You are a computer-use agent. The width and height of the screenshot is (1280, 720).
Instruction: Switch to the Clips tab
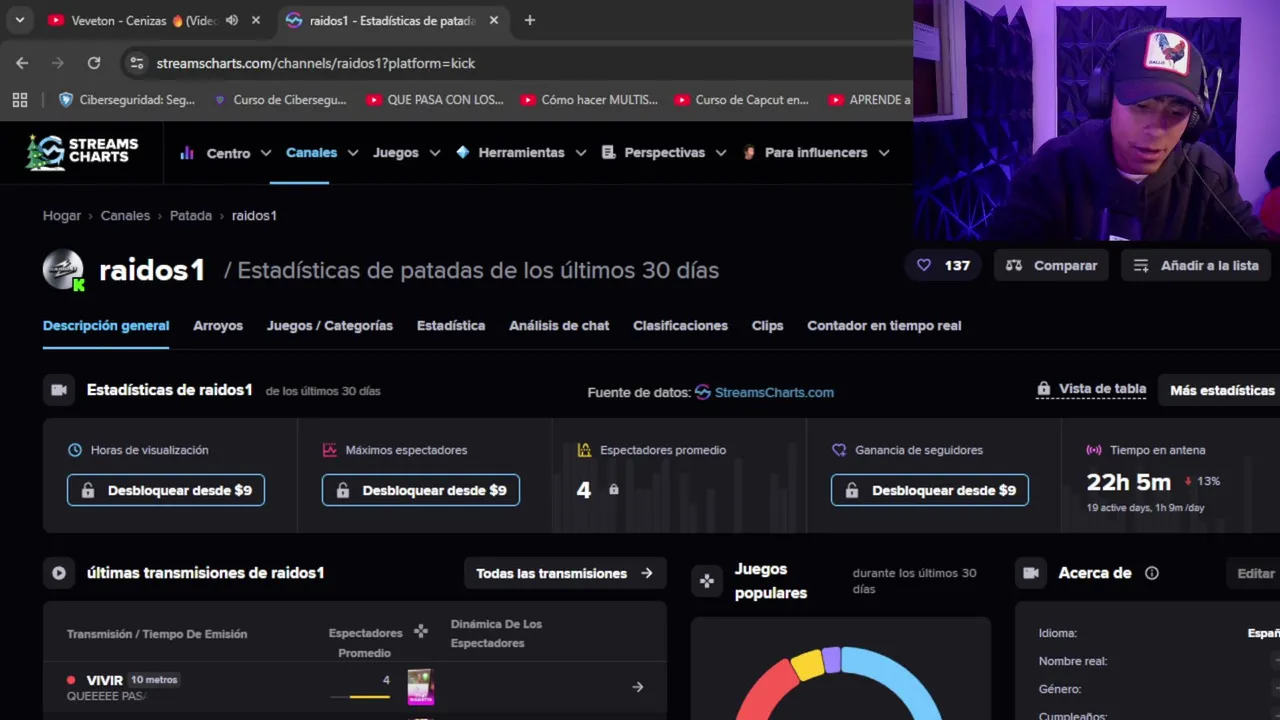767,325
